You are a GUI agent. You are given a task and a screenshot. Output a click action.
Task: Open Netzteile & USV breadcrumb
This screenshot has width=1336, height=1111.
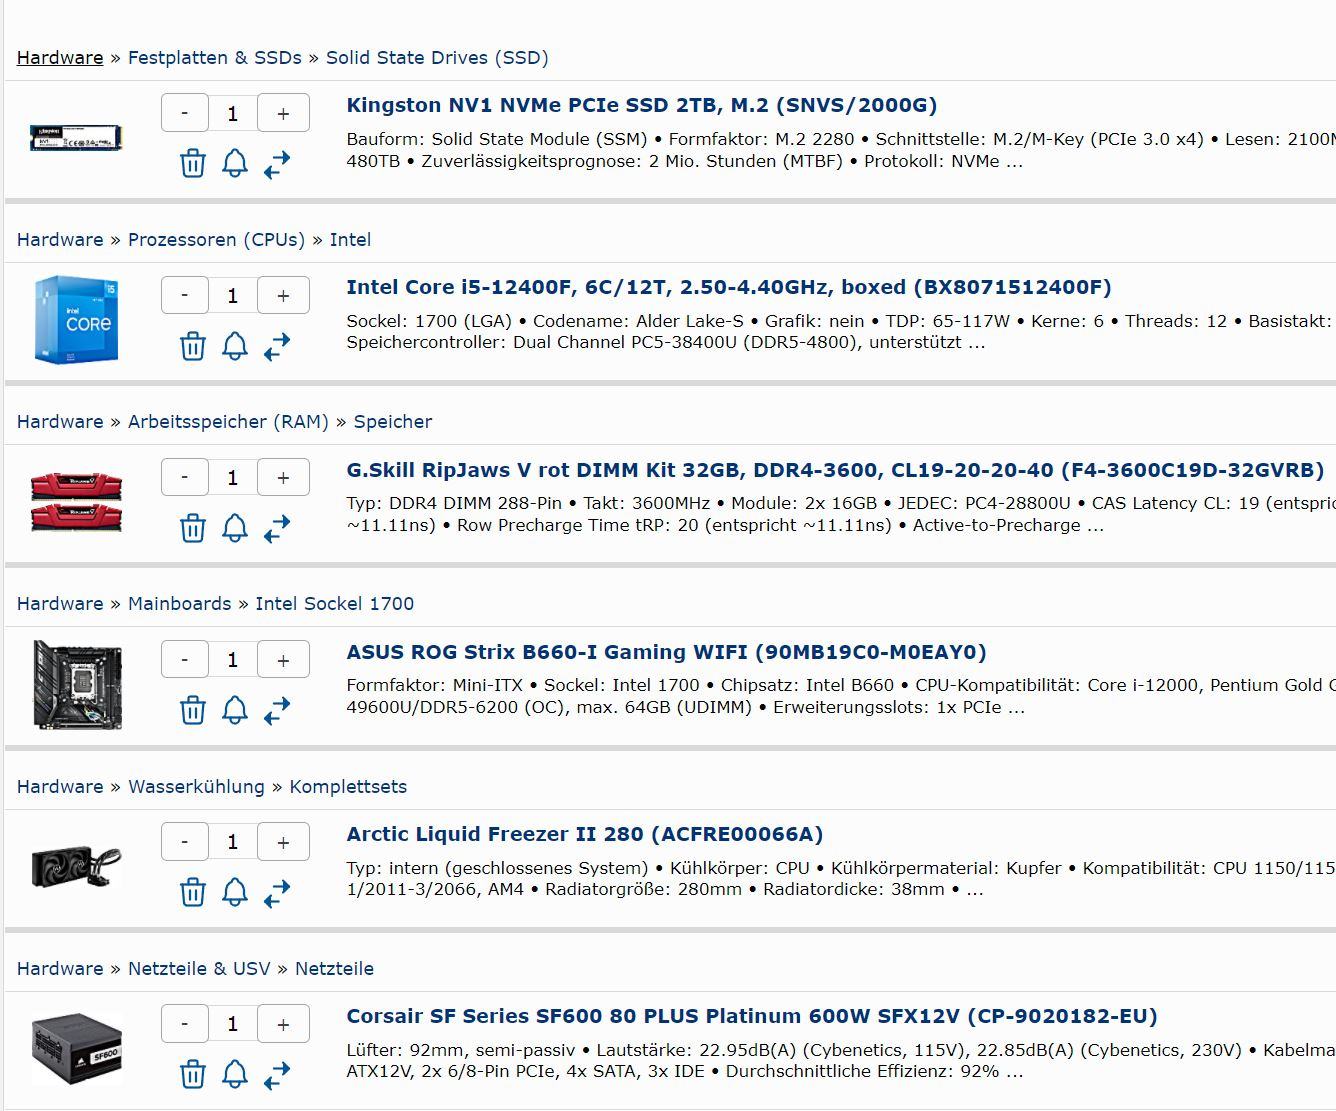(199, 968)
